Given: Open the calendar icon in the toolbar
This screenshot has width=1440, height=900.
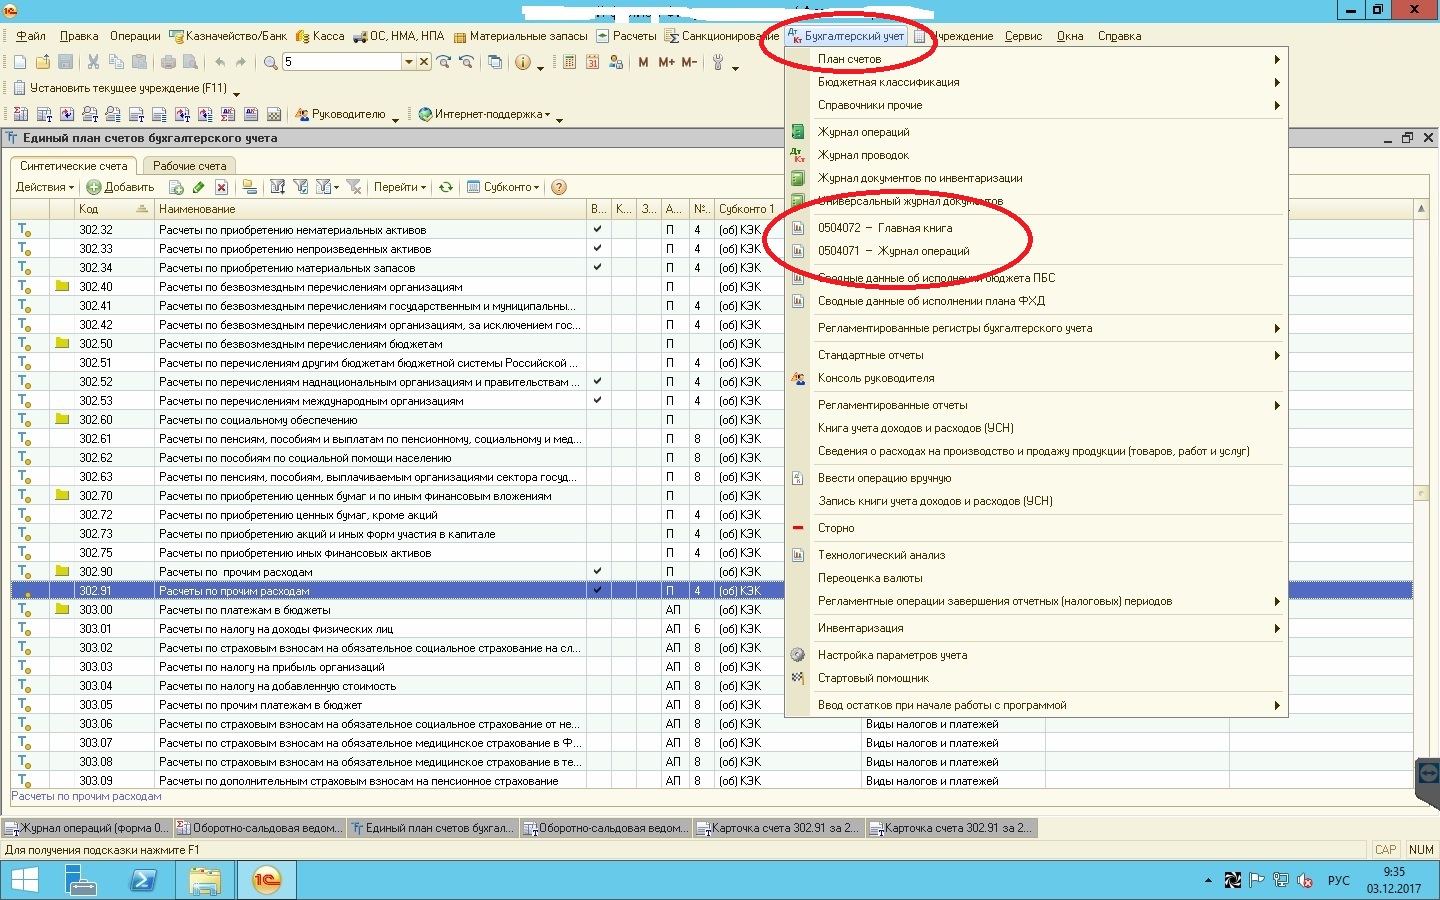Looking at the screenshot, I should 592,62.
